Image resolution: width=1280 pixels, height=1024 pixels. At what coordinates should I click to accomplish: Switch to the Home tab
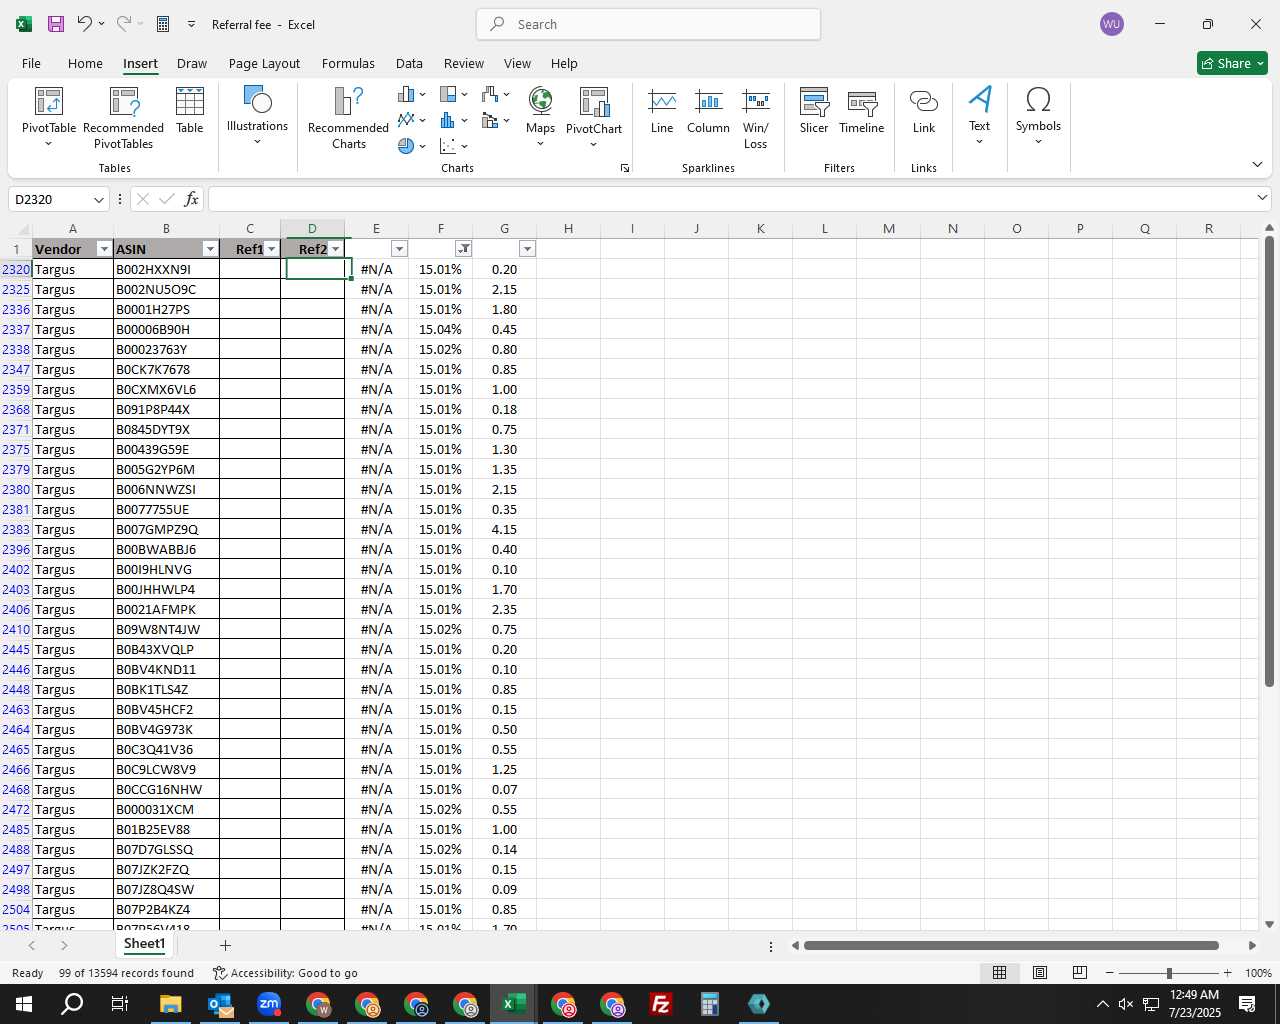[85, 63]
